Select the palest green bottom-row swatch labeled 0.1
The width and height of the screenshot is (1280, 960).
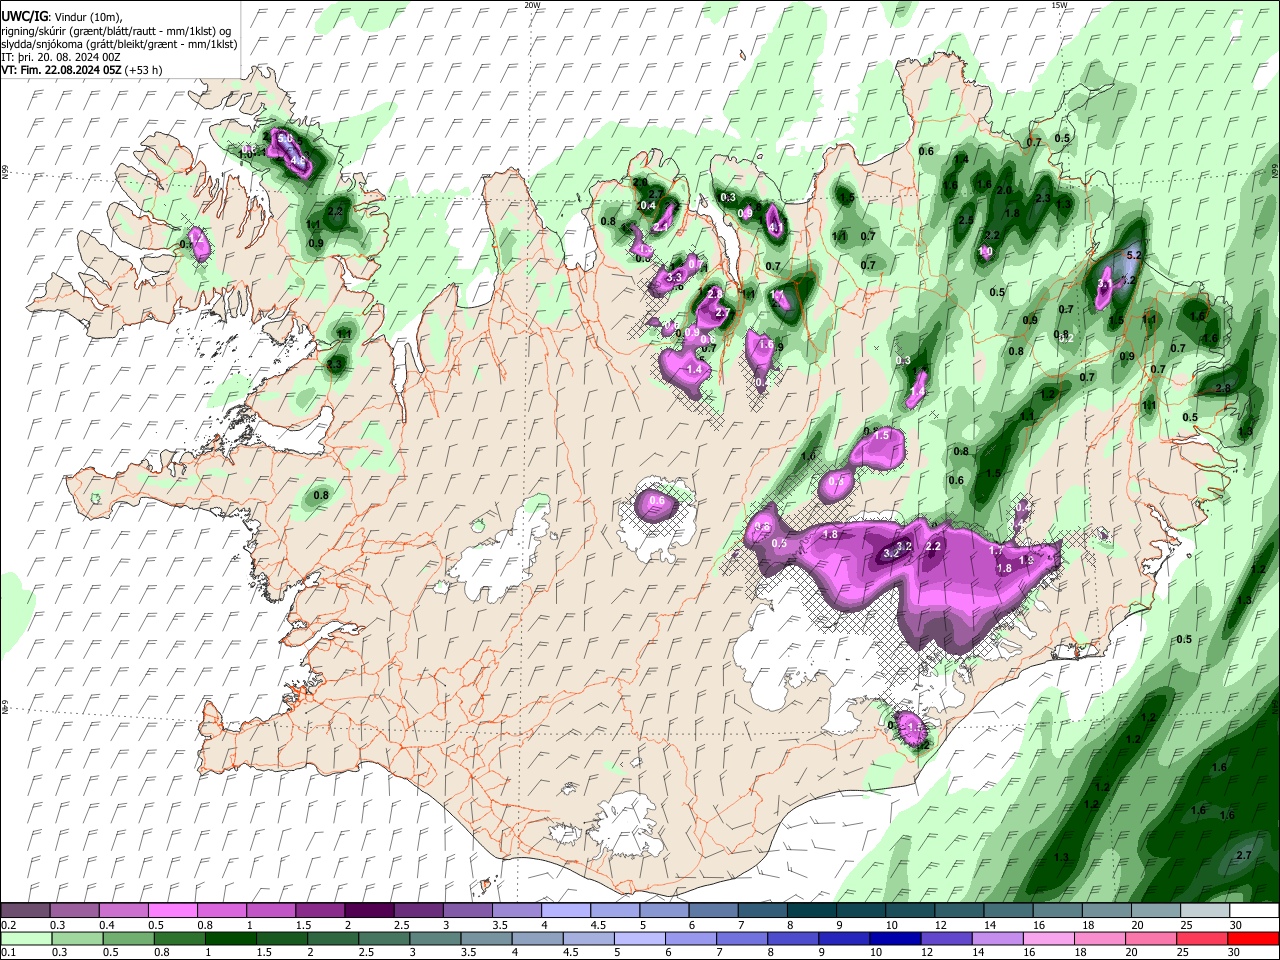(x=26, y=939)
